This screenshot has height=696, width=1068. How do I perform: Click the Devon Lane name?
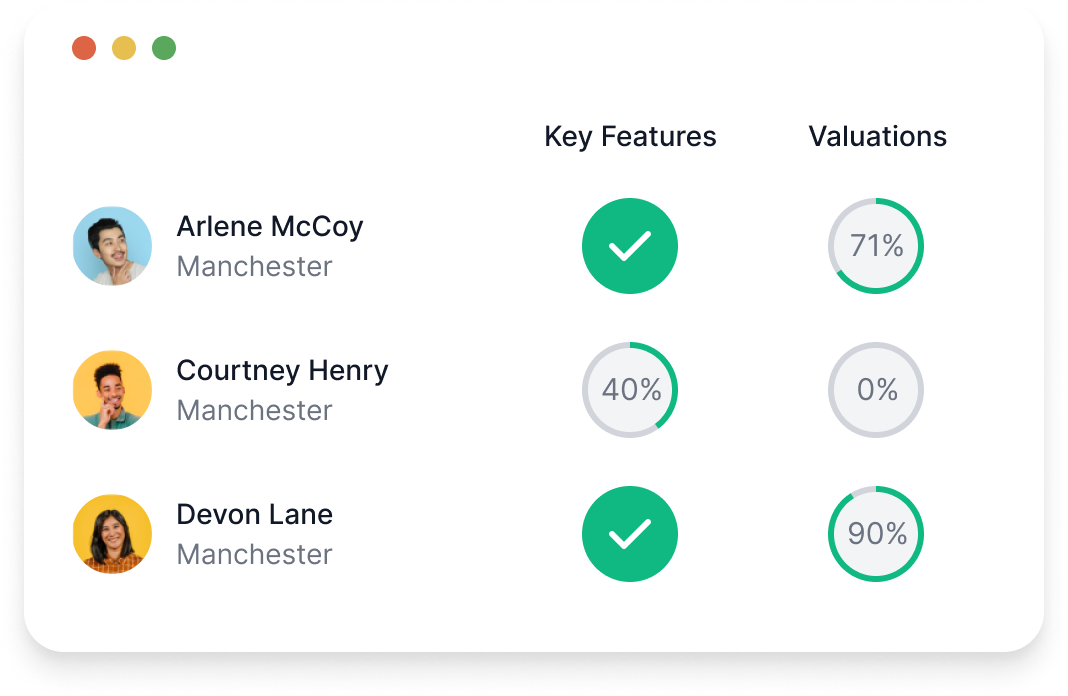point(255,514)
